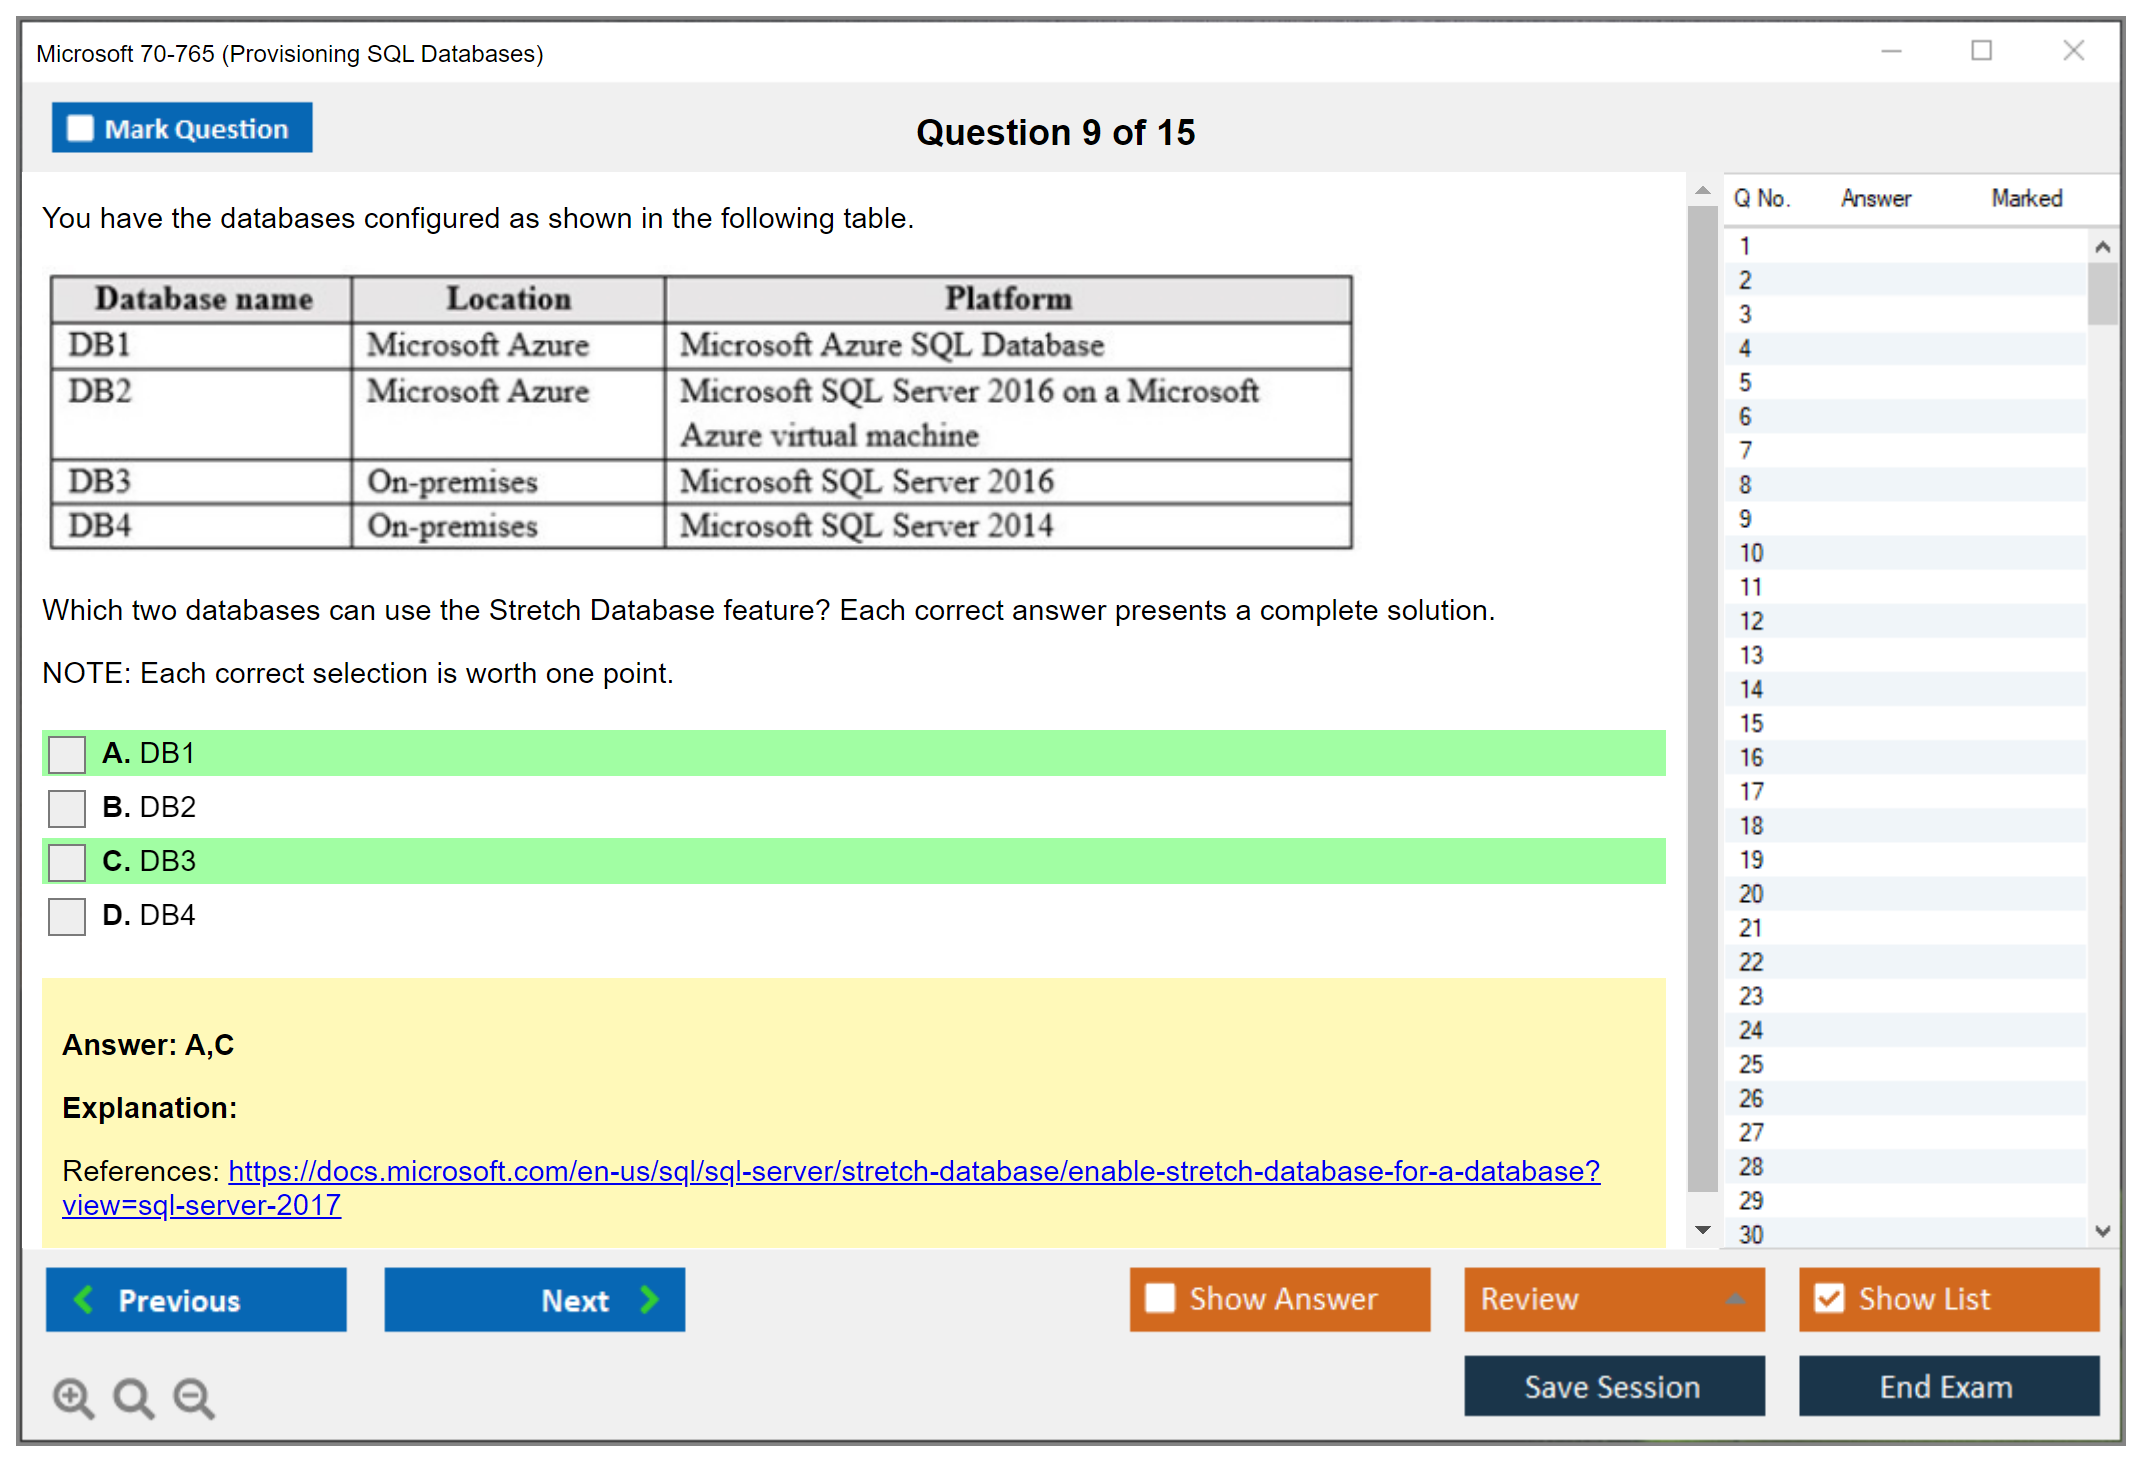Check answer option B. DB2
Image resolution: width=2150 pixels, height=1470 pixels.
(x=67, y=808)
